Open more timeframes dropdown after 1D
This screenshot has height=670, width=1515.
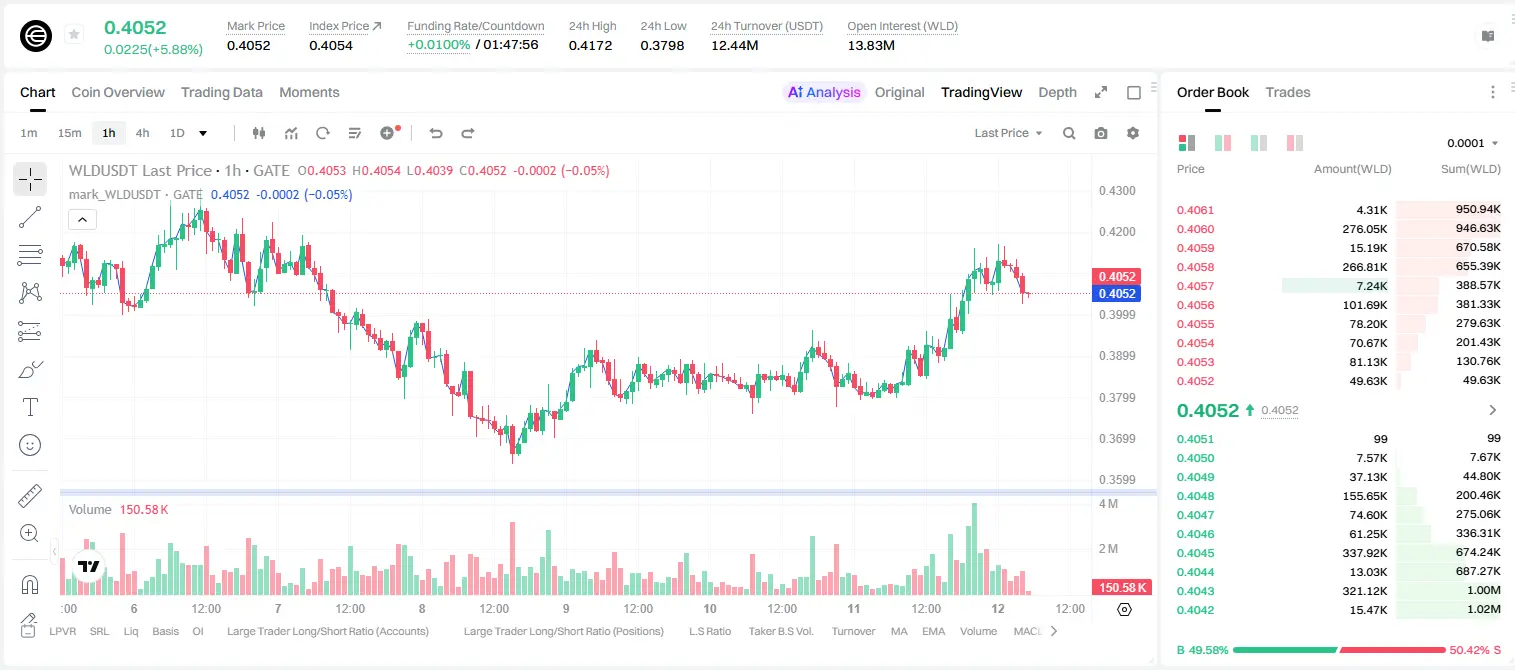(204, 133)
